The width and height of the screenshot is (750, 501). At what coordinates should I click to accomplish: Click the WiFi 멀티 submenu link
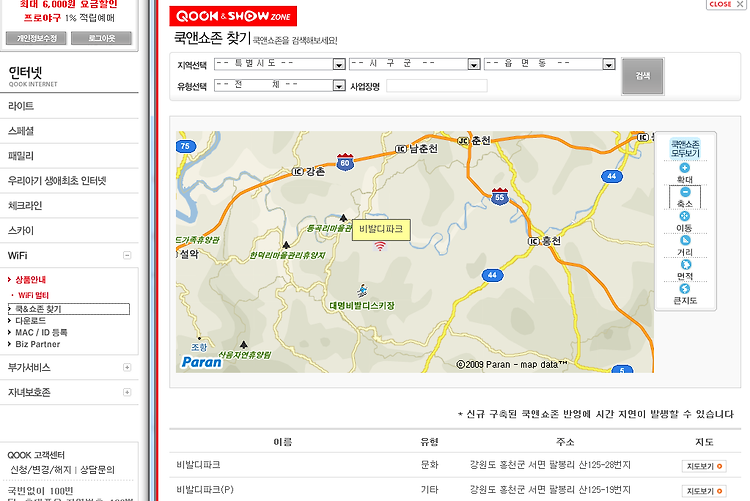(x=33, y=295)
